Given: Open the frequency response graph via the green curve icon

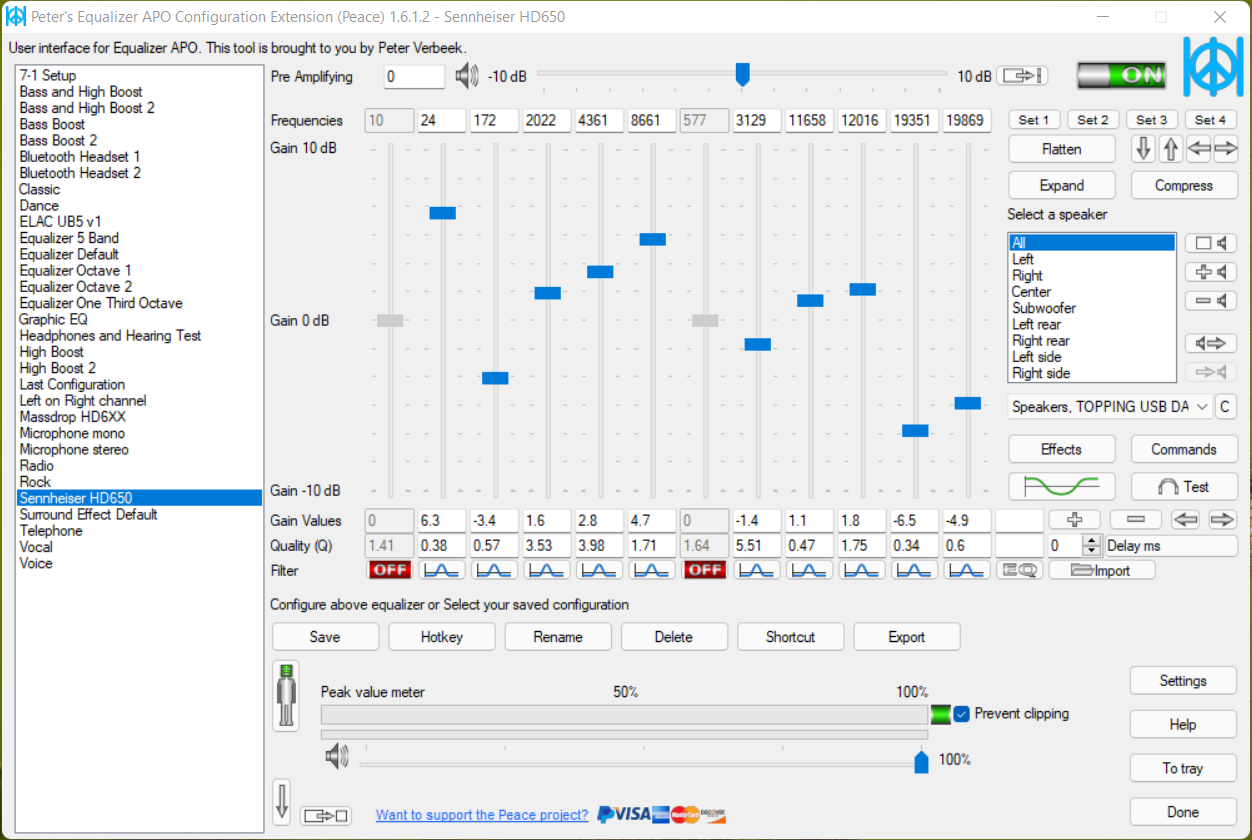Looking at the screenshot, I should pyautogui.click(x=1062, y=486).
